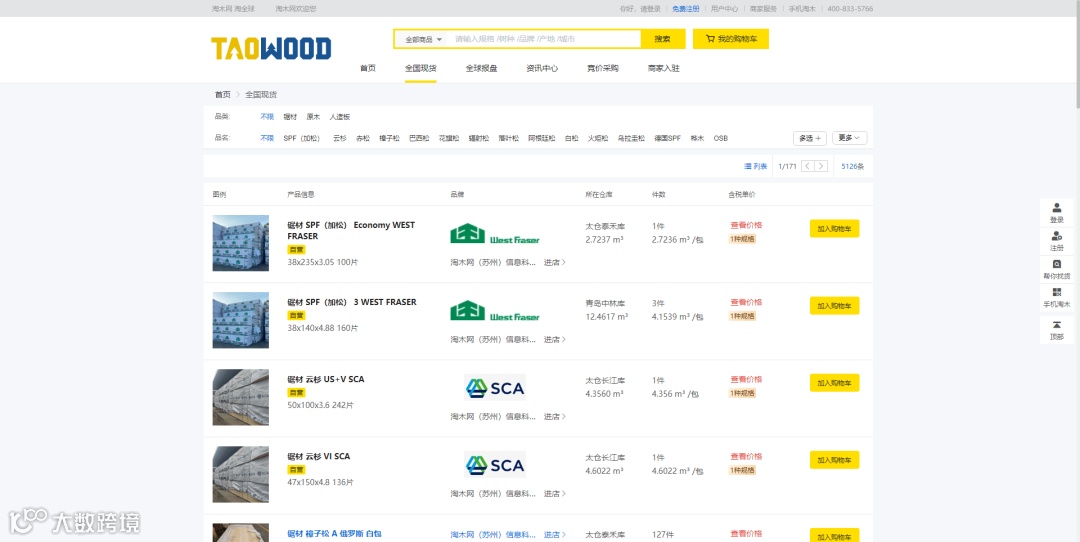Open 帮你找货 in the right sidebar
The image size is (1080, 542).
pyautogui.click(x=1057, y=269)
